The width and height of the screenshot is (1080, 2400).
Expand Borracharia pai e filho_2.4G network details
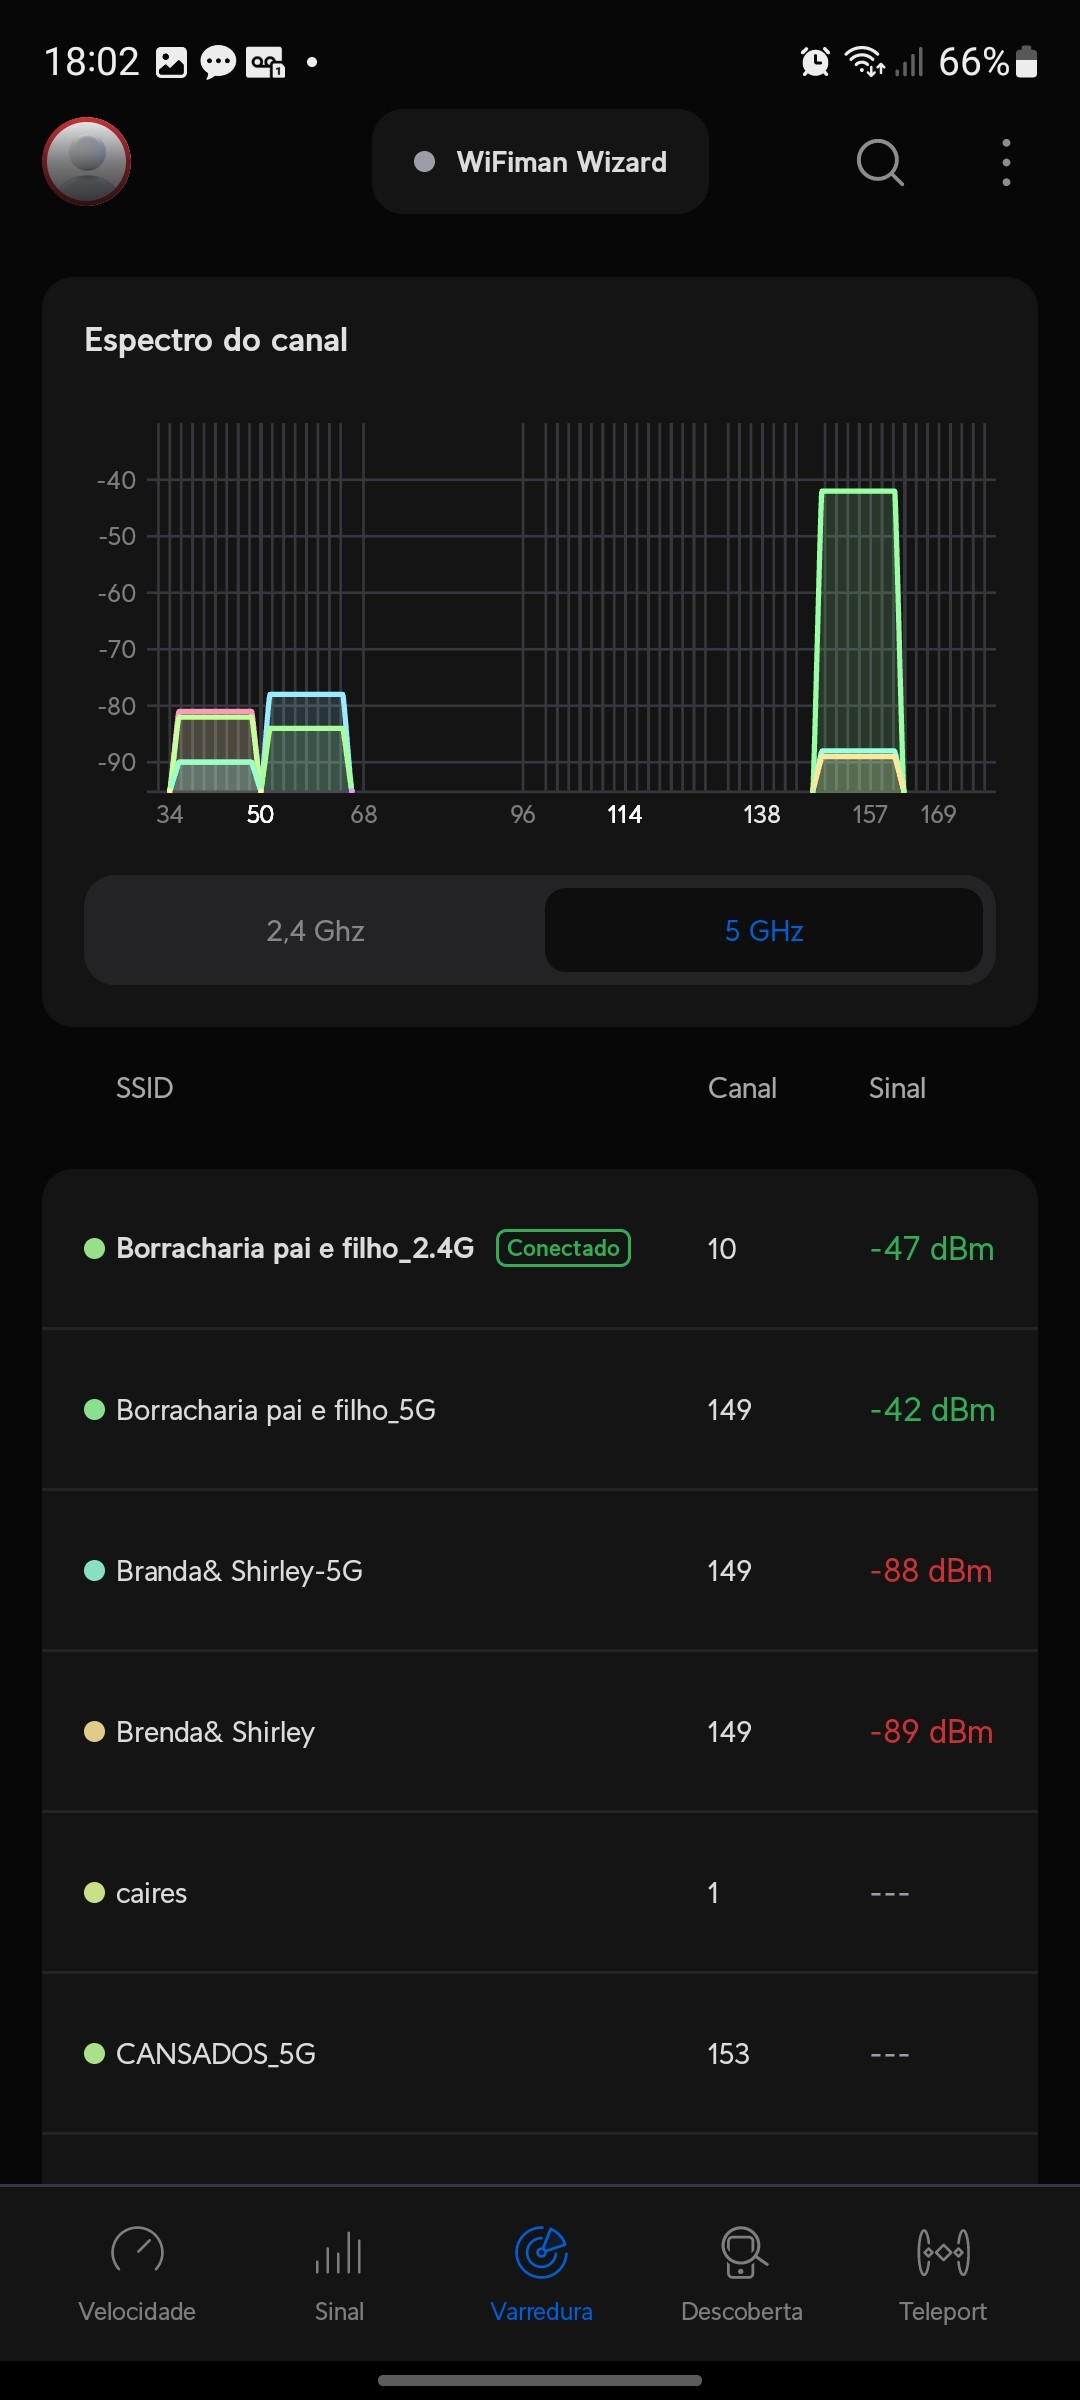295,1249
